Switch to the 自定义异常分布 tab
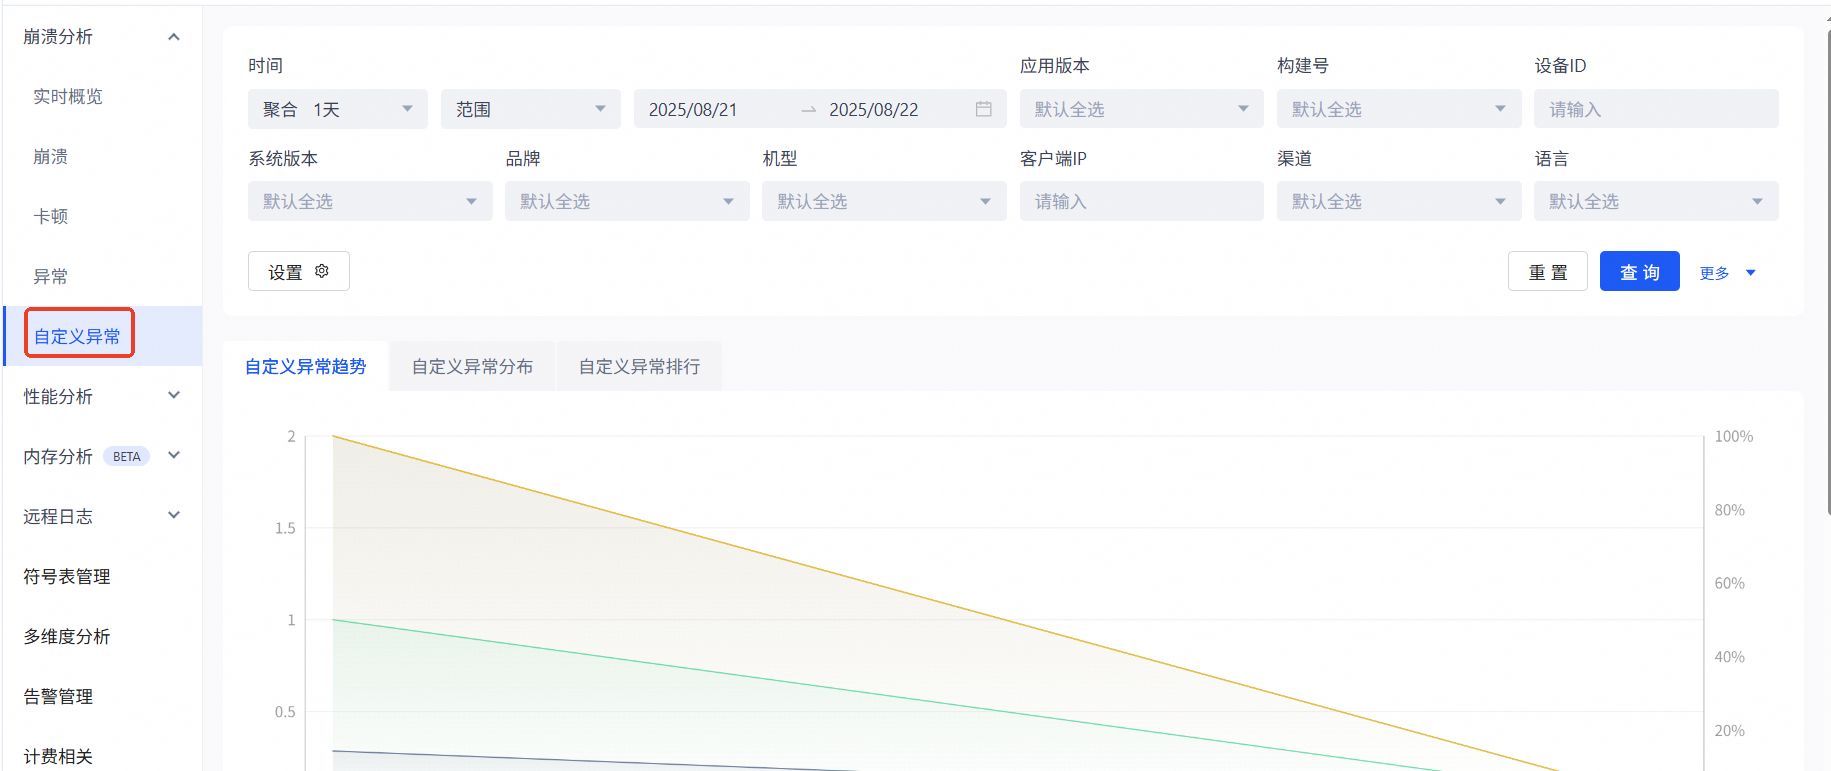The height and width of the screenshot is (771, 1831). click(472, 366)
